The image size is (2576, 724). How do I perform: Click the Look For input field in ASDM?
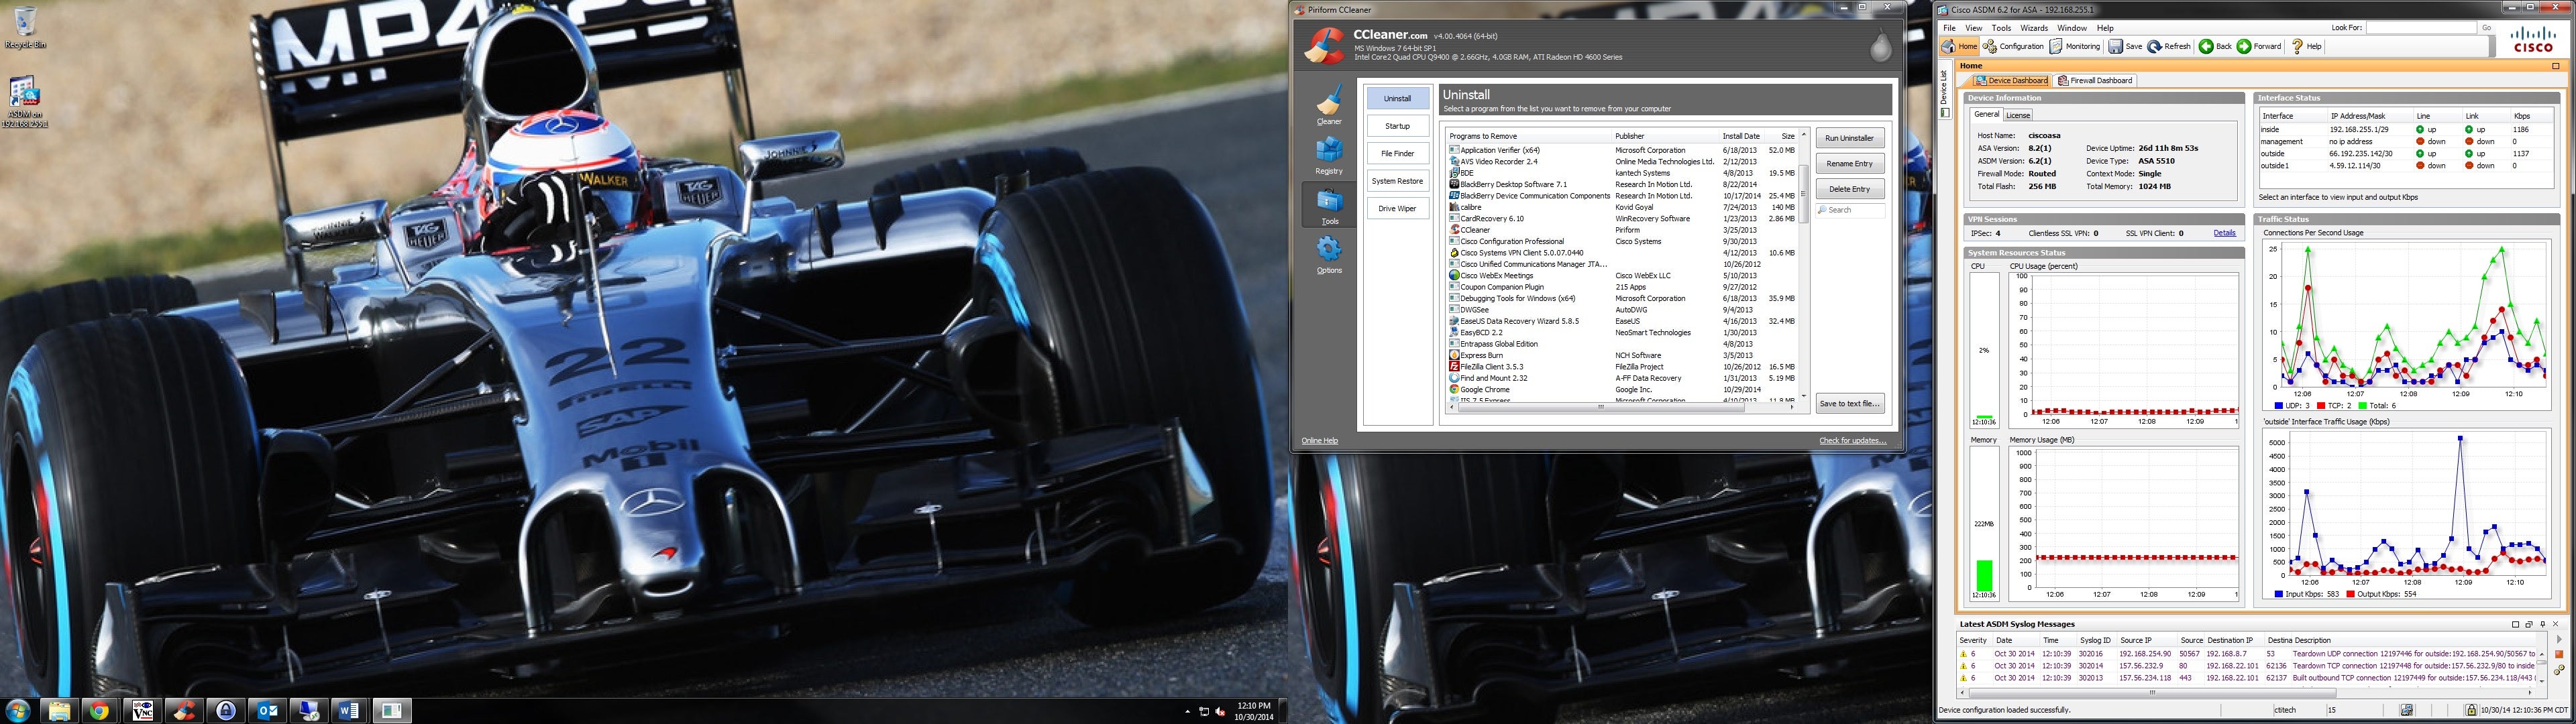pos(2420,28)
